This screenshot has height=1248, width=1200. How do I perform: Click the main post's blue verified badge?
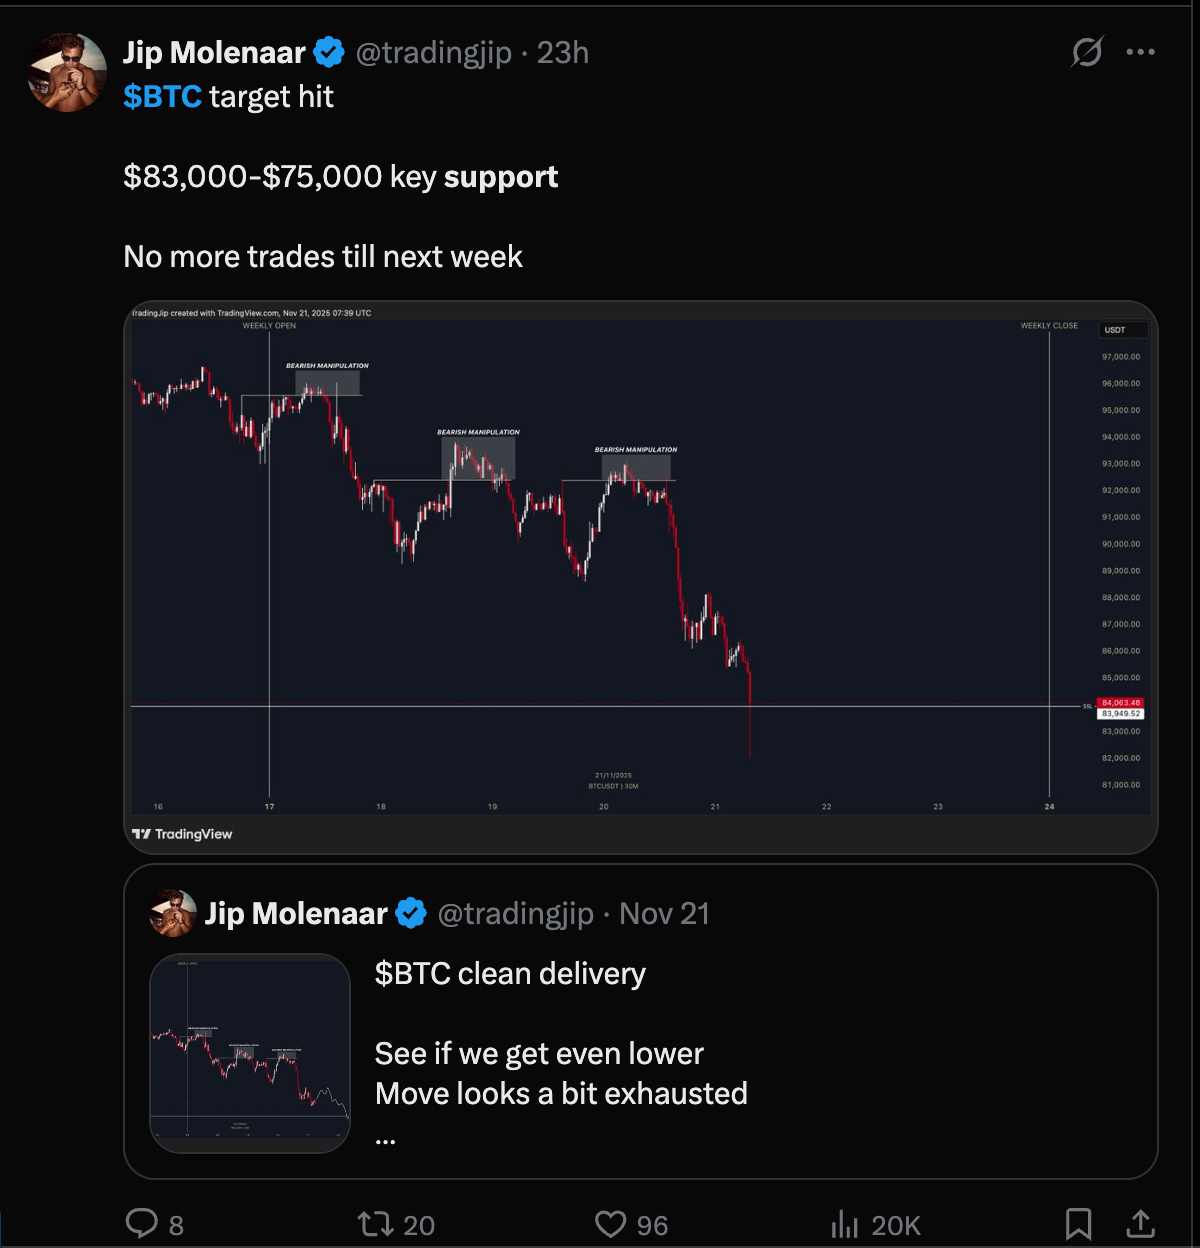(x=329, y=52)
